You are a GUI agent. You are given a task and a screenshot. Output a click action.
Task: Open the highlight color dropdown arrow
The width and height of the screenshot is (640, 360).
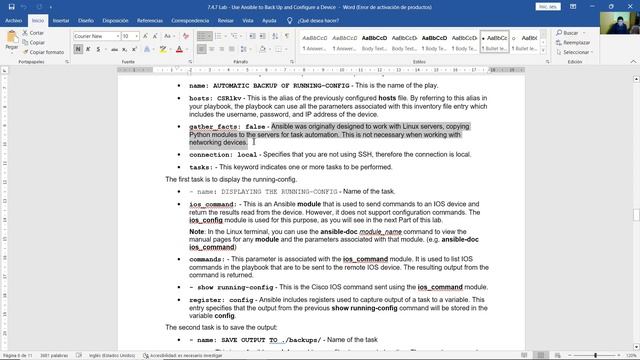pyautogui.click(x=170, y=49)
